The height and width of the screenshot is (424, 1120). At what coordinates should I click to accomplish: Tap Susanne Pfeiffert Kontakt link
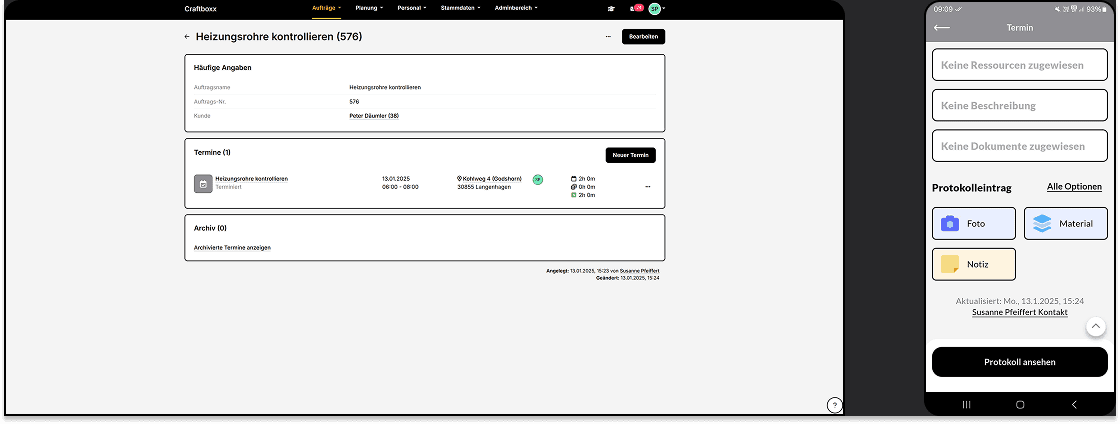click(1019, 313)
